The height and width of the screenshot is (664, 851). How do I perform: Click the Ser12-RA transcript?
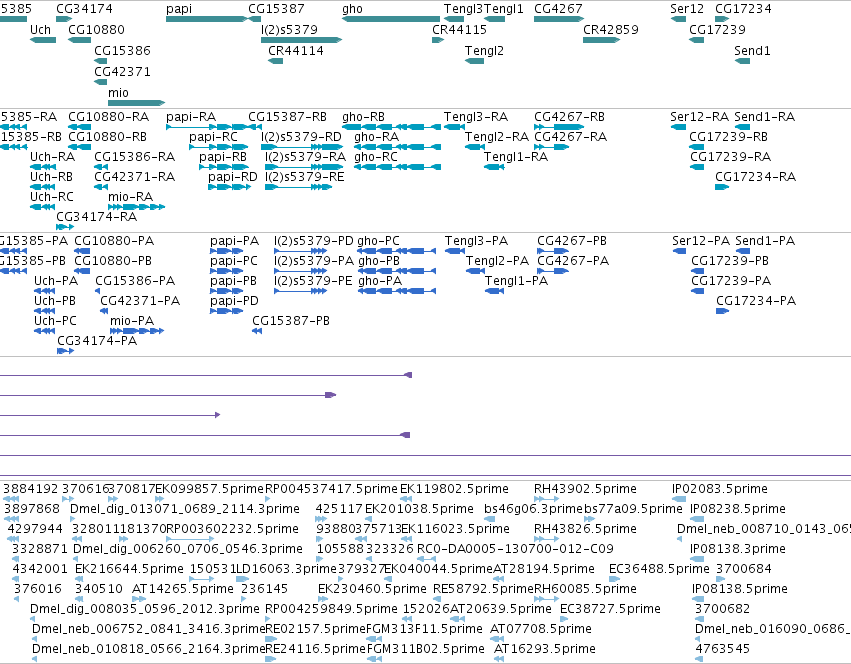tap(678, 127)
